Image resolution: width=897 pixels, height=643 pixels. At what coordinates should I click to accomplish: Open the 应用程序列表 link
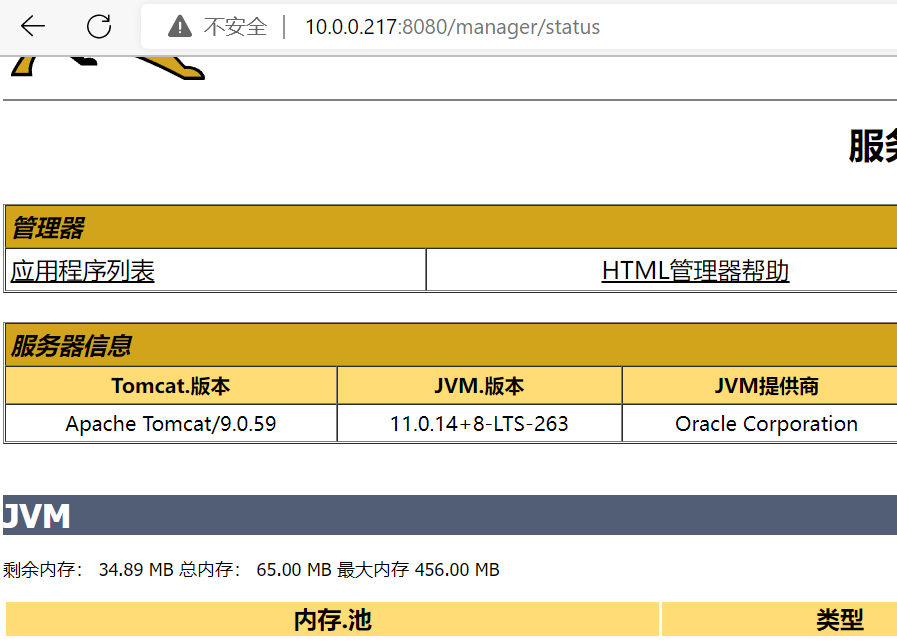(x=82, y=271)
